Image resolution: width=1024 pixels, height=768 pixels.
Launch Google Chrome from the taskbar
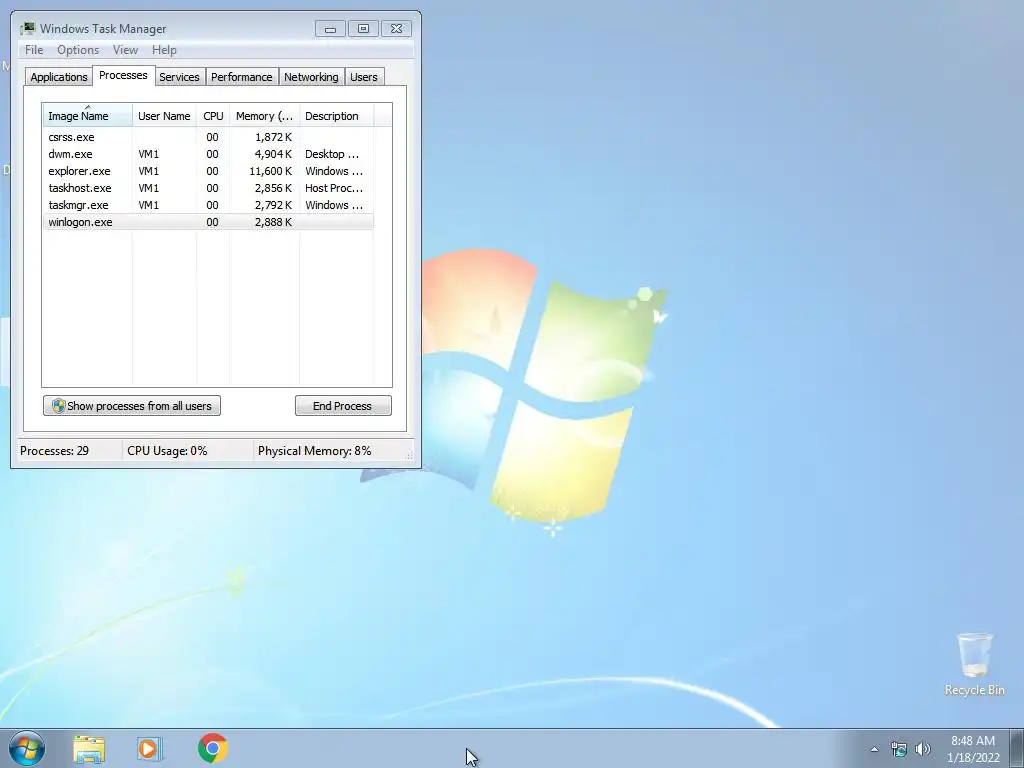[213, 748]
